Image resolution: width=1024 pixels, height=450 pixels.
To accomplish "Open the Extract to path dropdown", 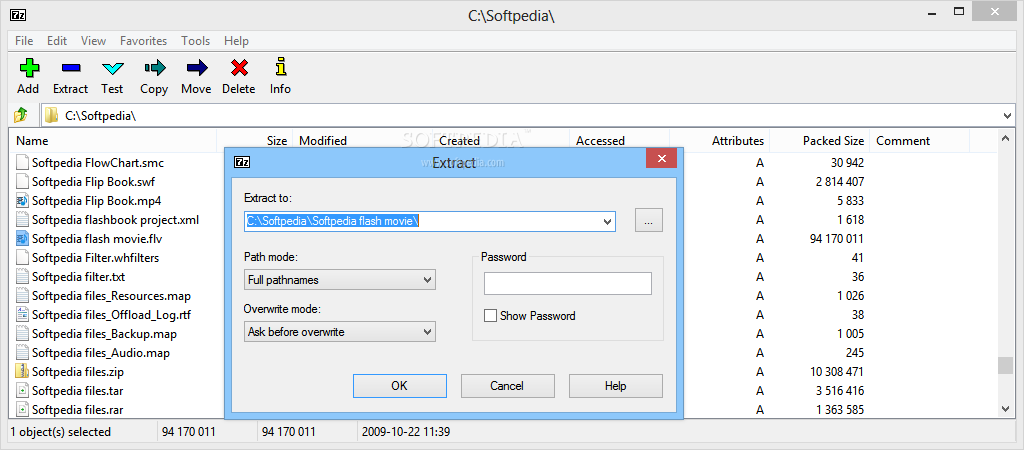I will 607,222.
